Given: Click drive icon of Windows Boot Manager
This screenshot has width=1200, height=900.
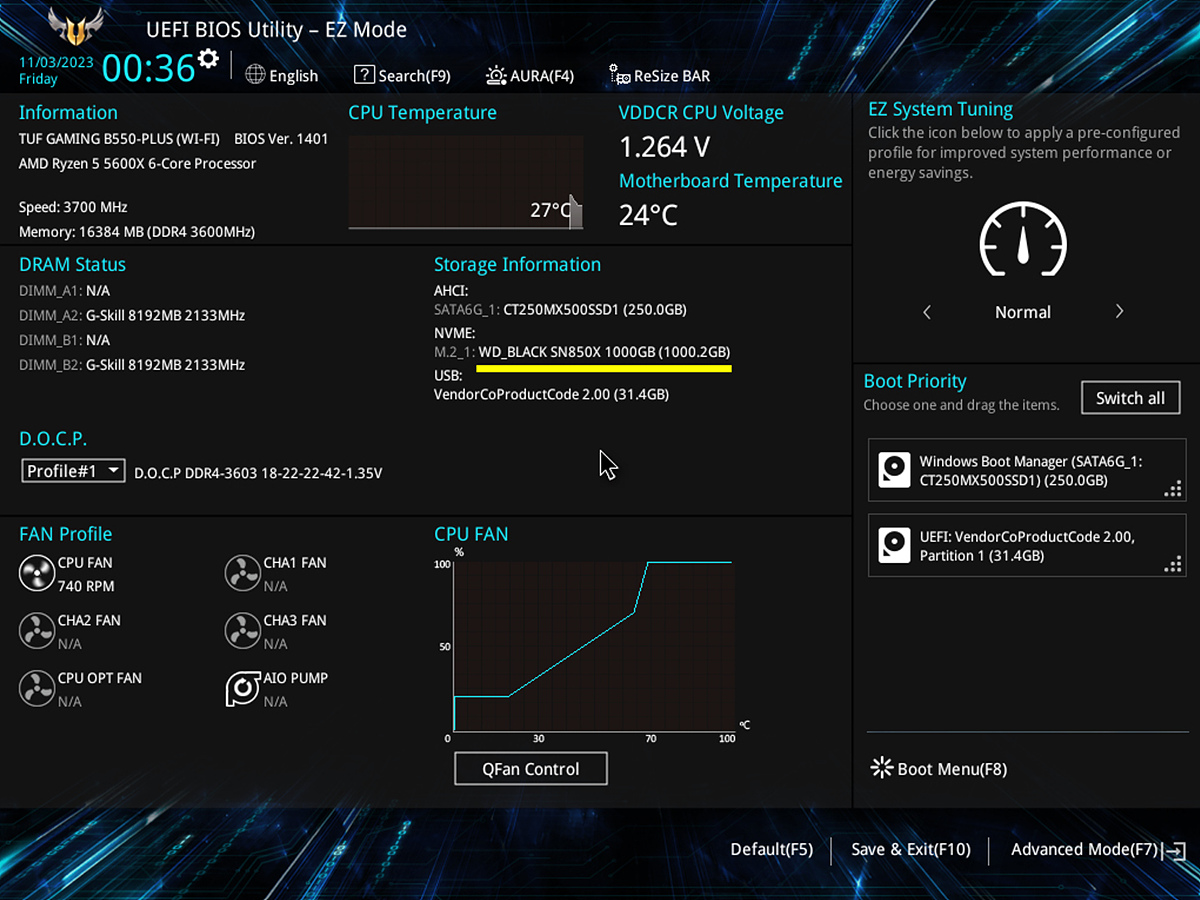Looking at the screenshot, I should (x=894, y=470).
